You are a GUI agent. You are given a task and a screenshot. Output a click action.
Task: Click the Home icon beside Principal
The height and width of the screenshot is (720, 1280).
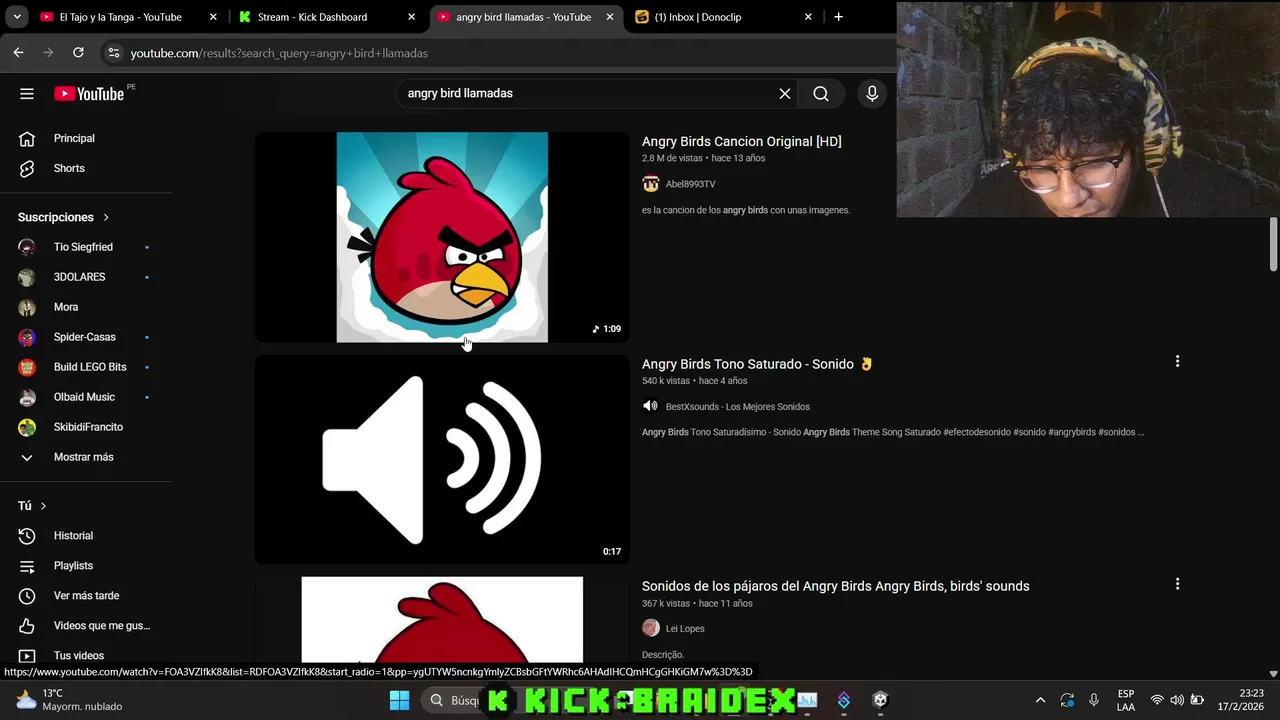click(27, 138)
